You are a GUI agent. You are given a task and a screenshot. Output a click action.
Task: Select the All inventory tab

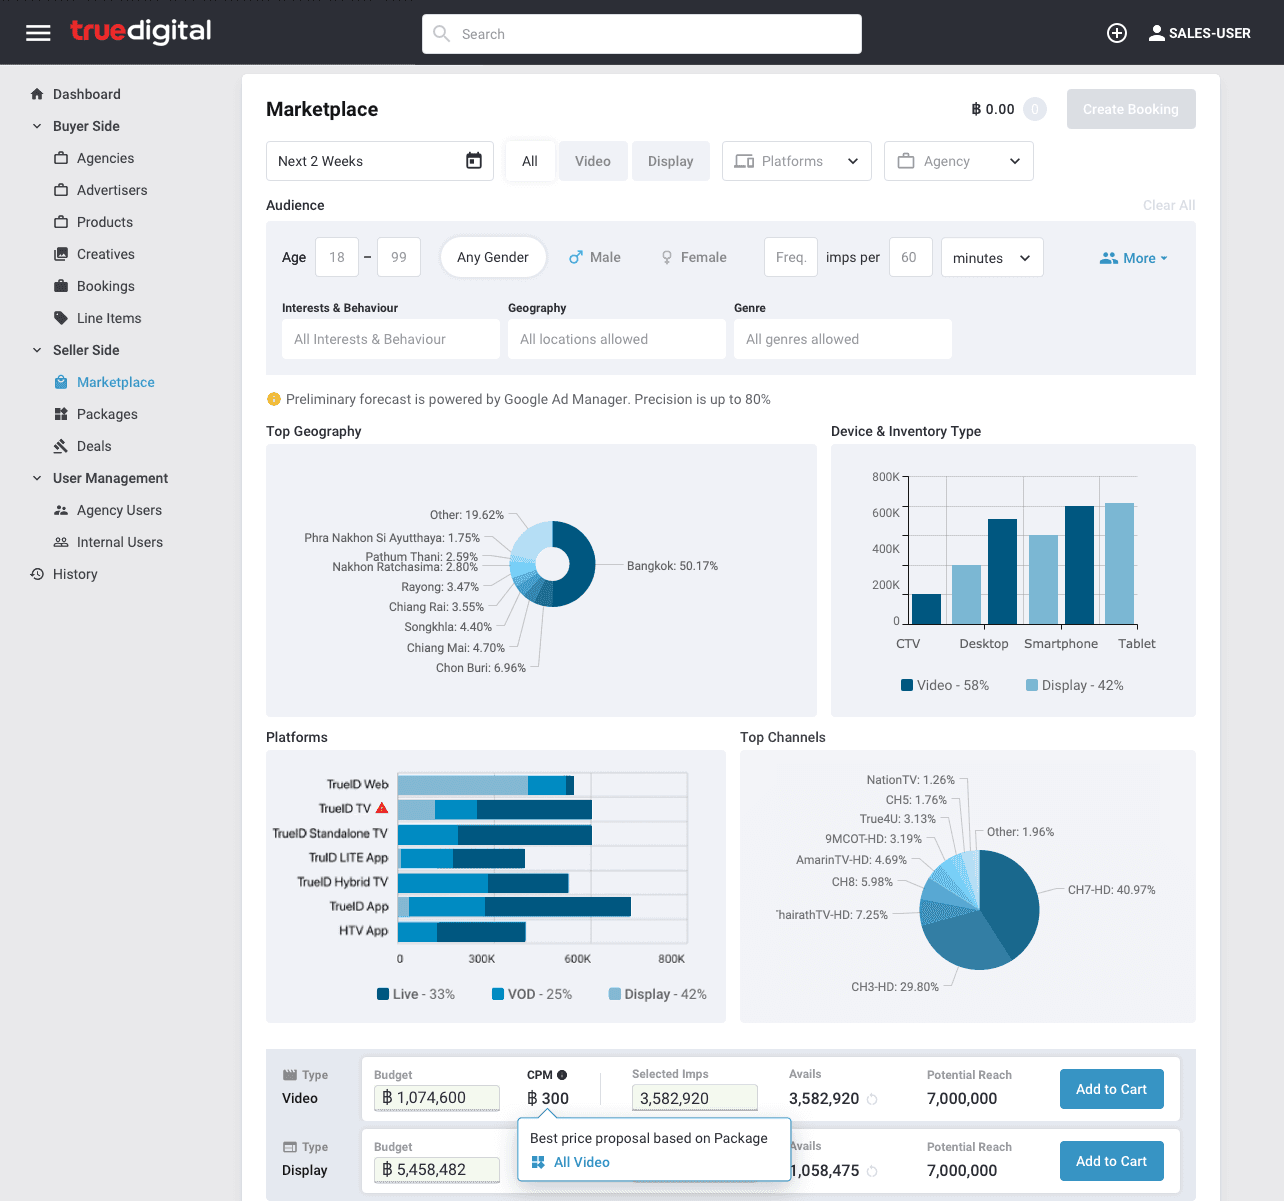pyautogui.click(x=530, y=161)
